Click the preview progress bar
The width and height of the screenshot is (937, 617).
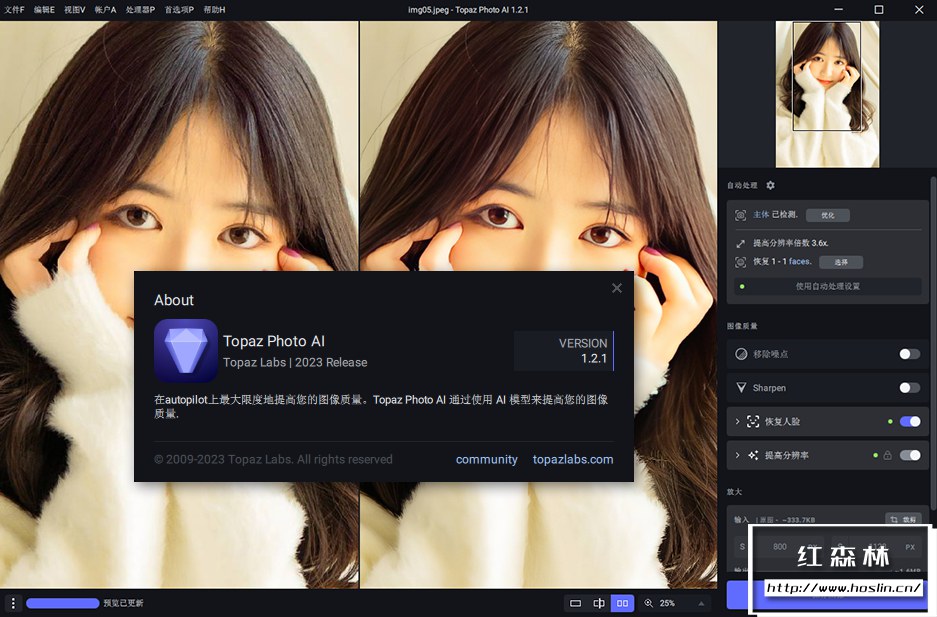[63, 603]
